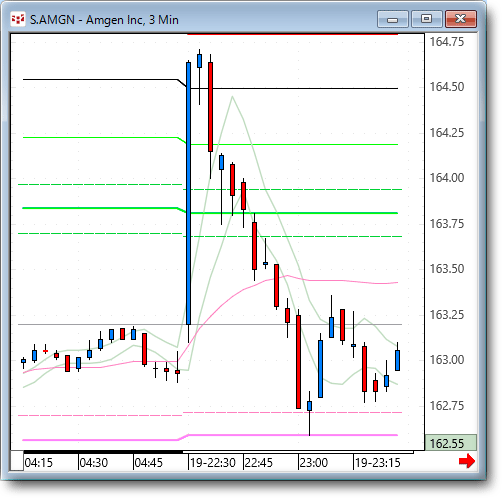Minimize the S.AMGN chart window

[393, 19]
